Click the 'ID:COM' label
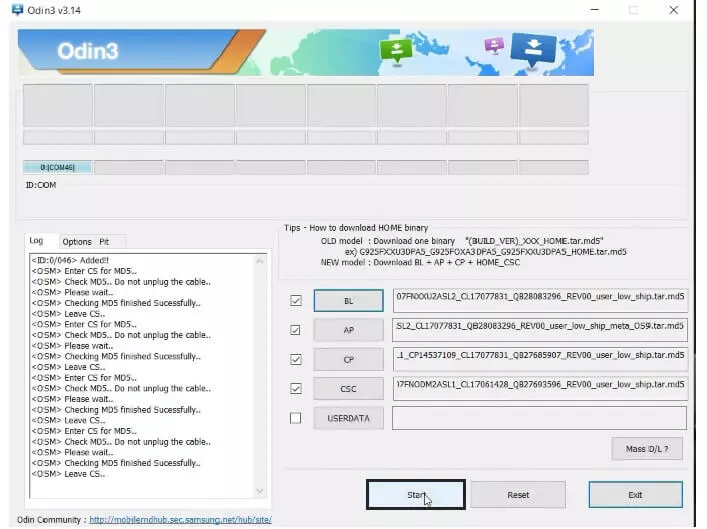 (41, 185)
